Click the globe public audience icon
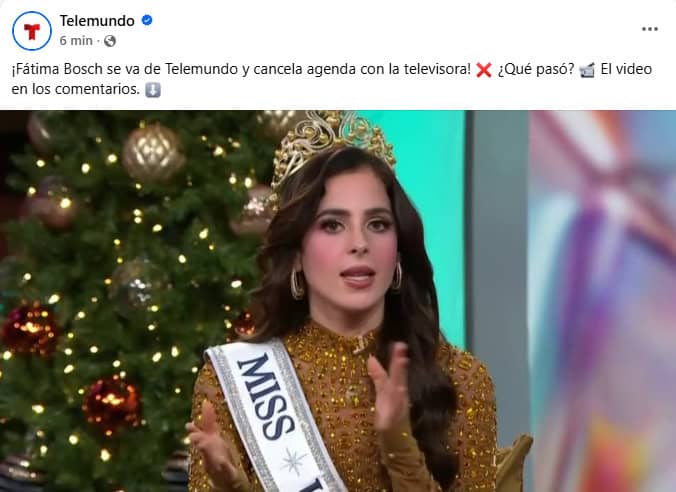Screen dimensions: 676x492 [110, 41]
